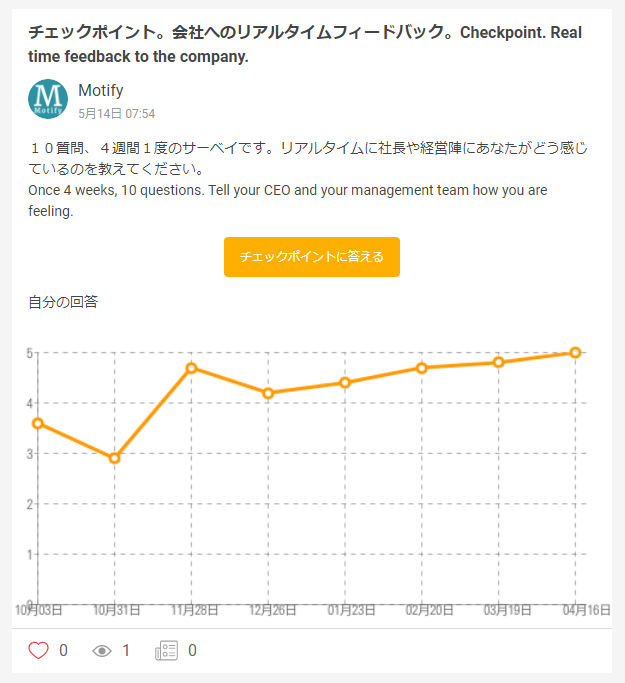Select the 04月16日 highest data point

pyautogui.click(x=575, y=352)
